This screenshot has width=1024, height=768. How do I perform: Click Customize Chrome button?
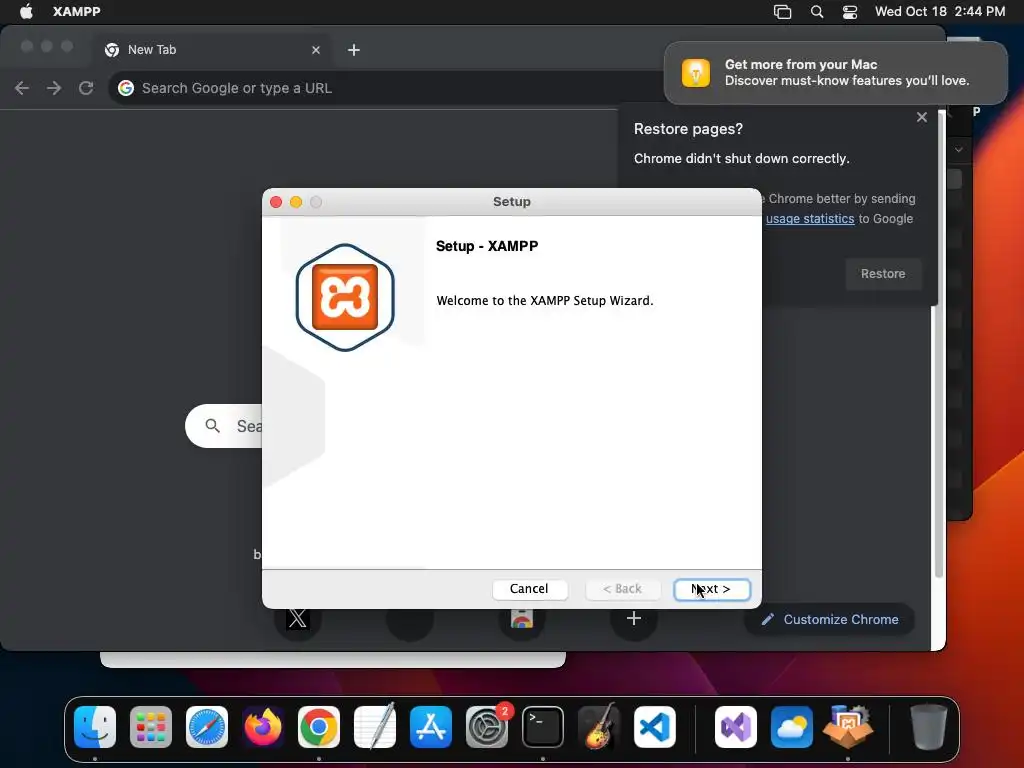[x=829, y=619]
